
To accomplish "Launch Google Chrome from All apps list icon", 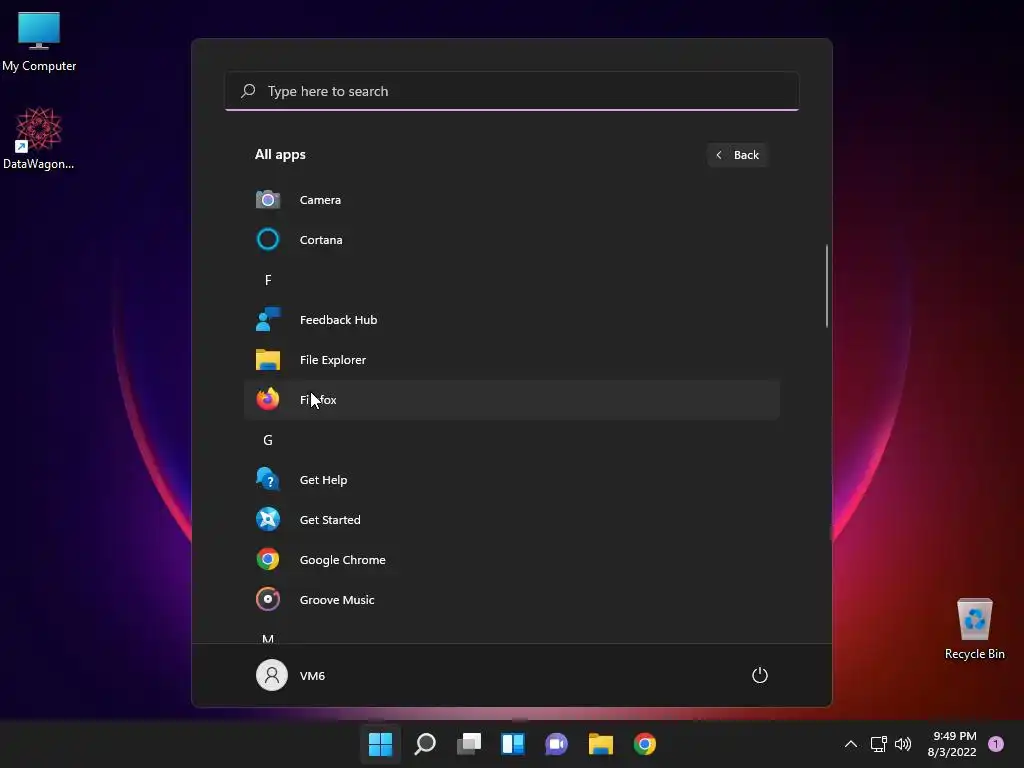I will (268, 559).
